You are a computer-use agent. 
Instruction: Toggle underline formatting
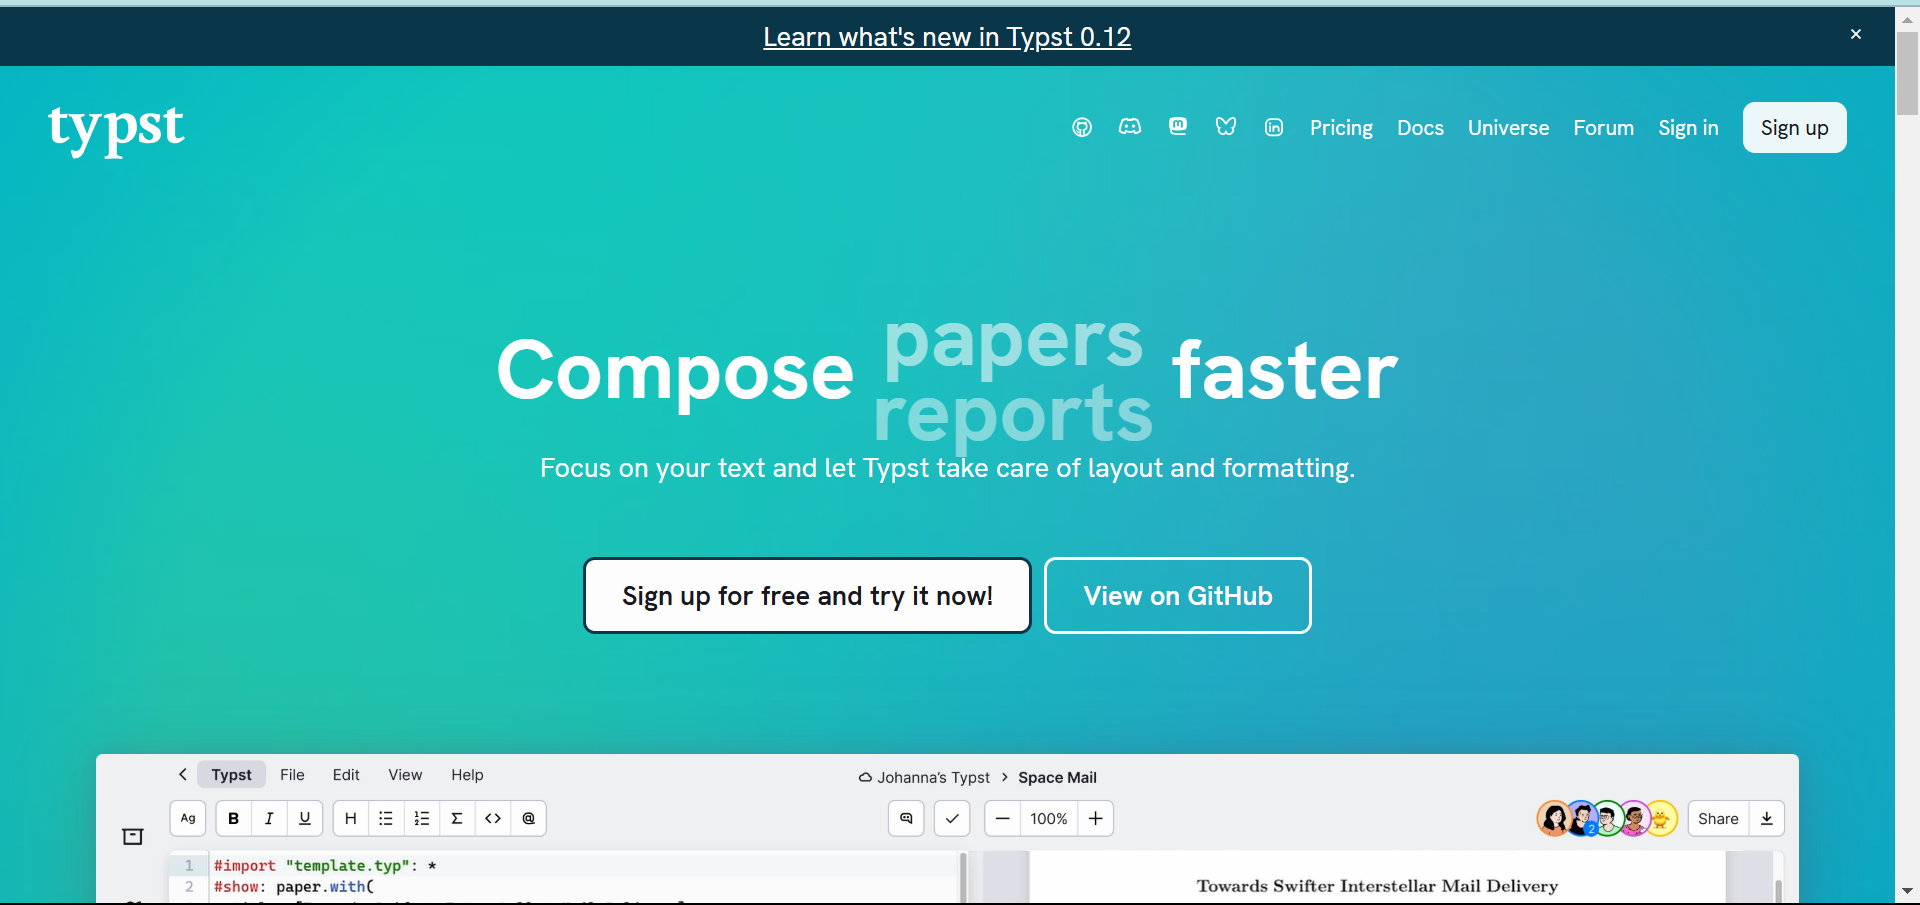pyautogui.click(x=305, y=818)
